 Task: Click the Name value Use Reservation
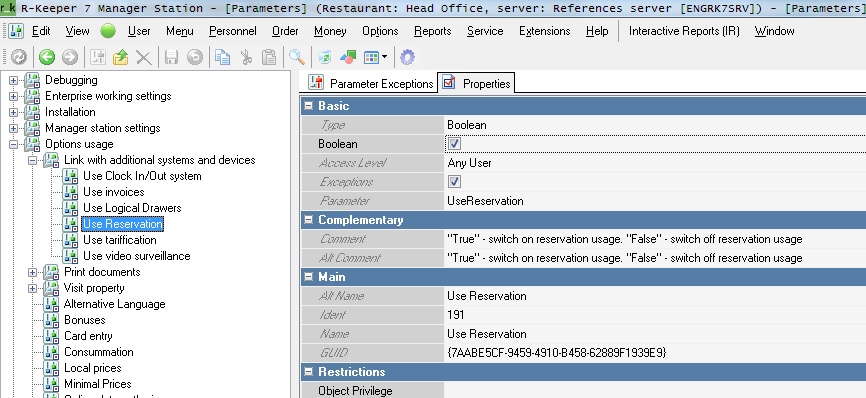coord(487,334)
